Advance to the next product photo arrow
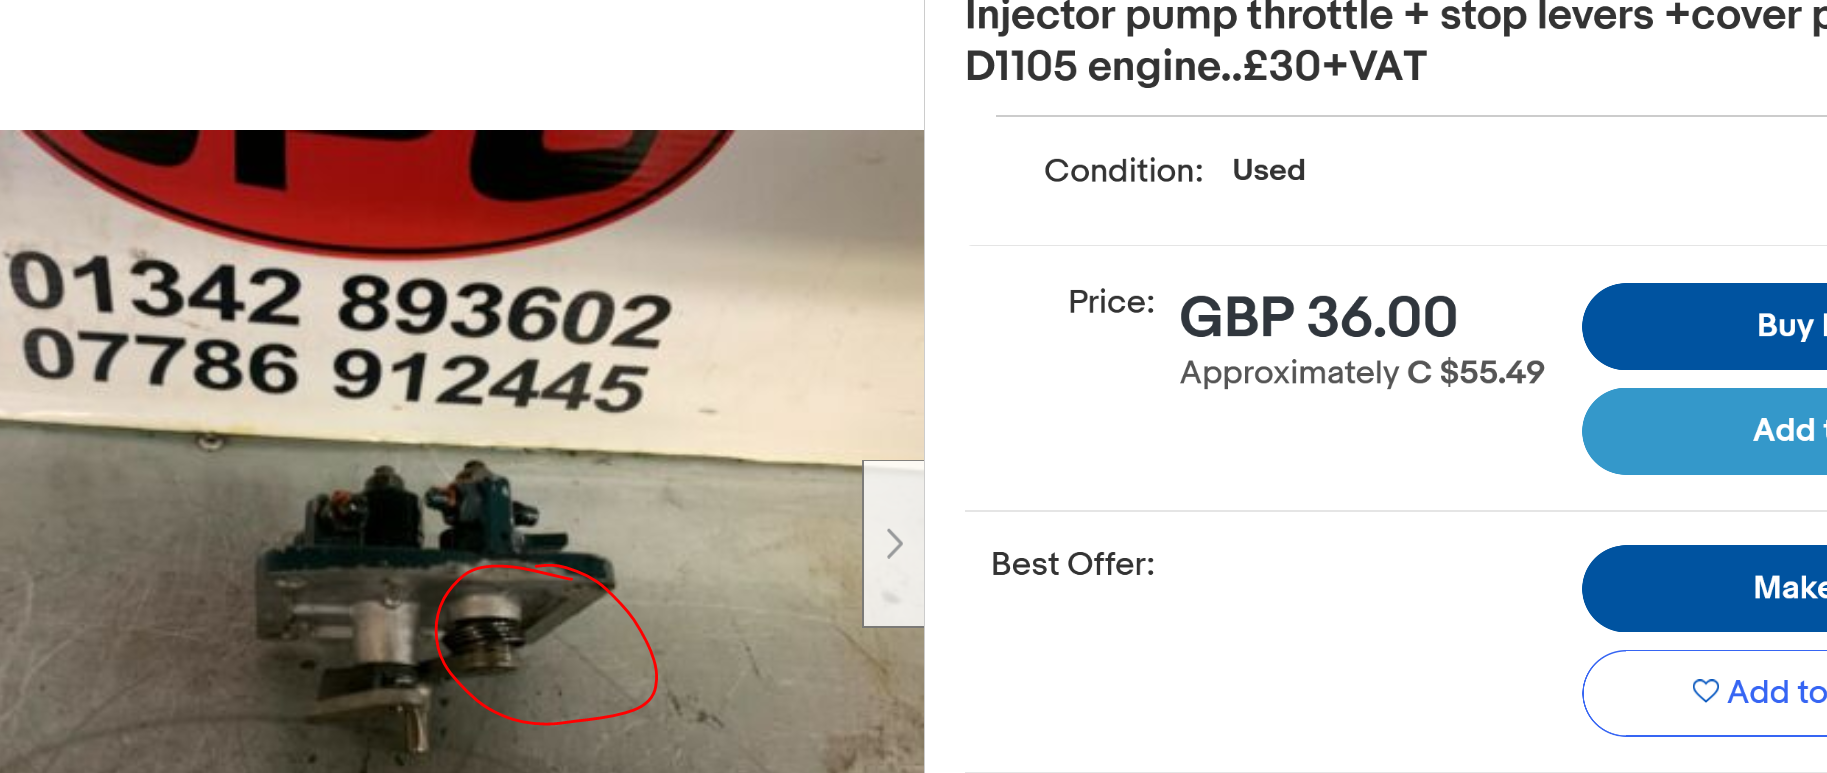 pyautogui.click(x=894, y=544)
